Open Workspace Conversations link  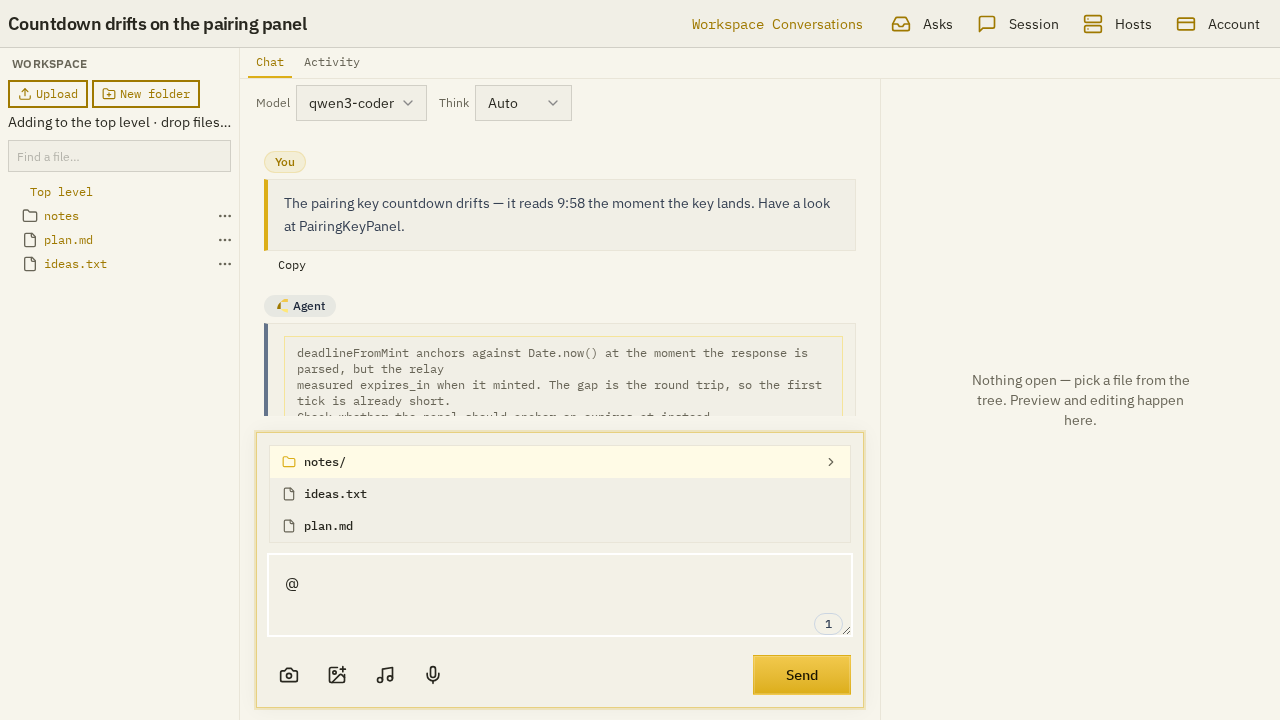(777, 24)
